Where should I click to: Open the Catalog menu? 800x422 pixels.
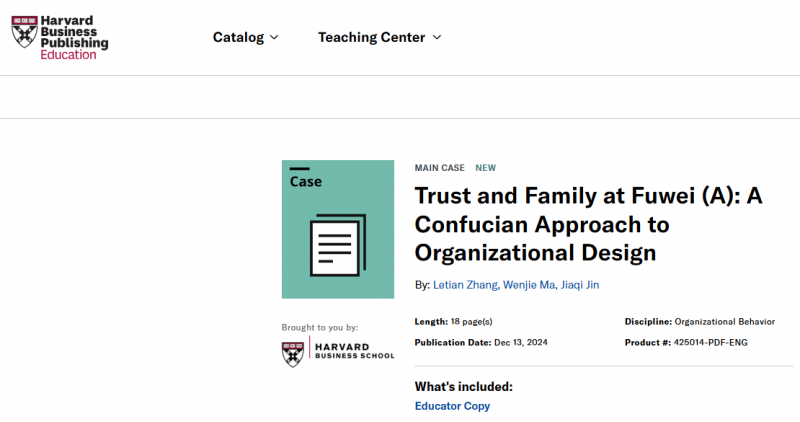(245, 37)
